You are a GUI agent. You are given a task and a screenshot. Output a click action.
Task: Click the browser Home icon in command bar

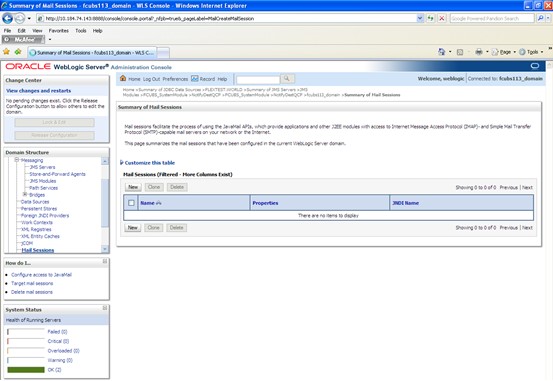[441, 52]
